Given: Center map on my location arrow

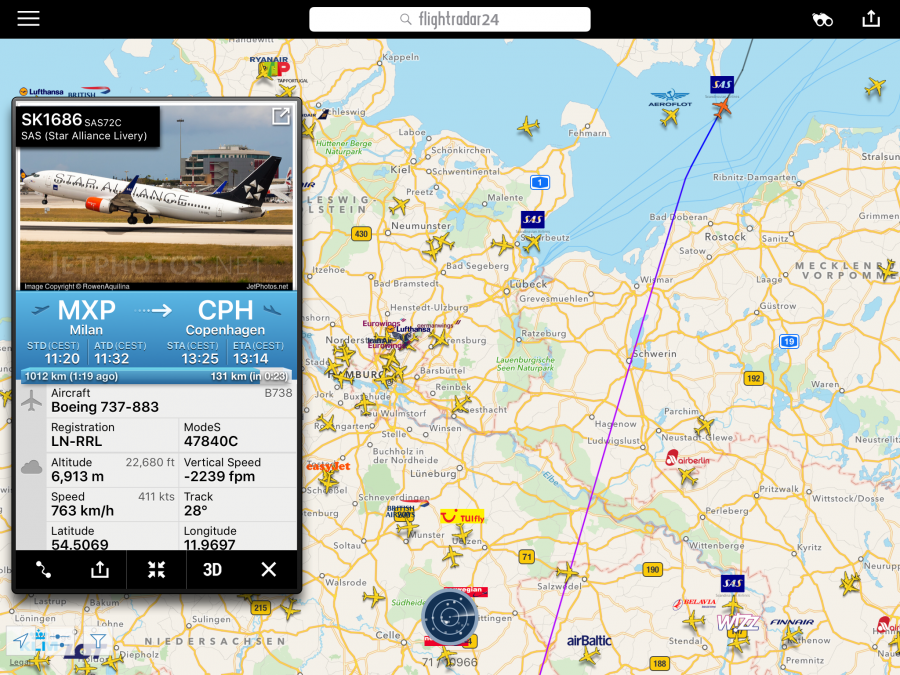Looking at the screenshot, I should [x=21, y=641].
